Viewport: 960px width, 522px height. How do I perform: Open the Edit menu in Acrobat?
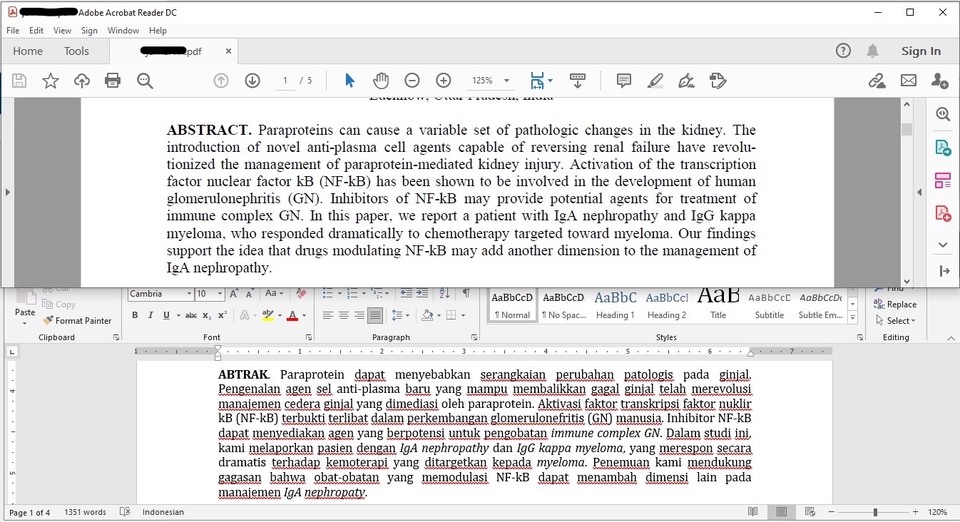point(36,30)
